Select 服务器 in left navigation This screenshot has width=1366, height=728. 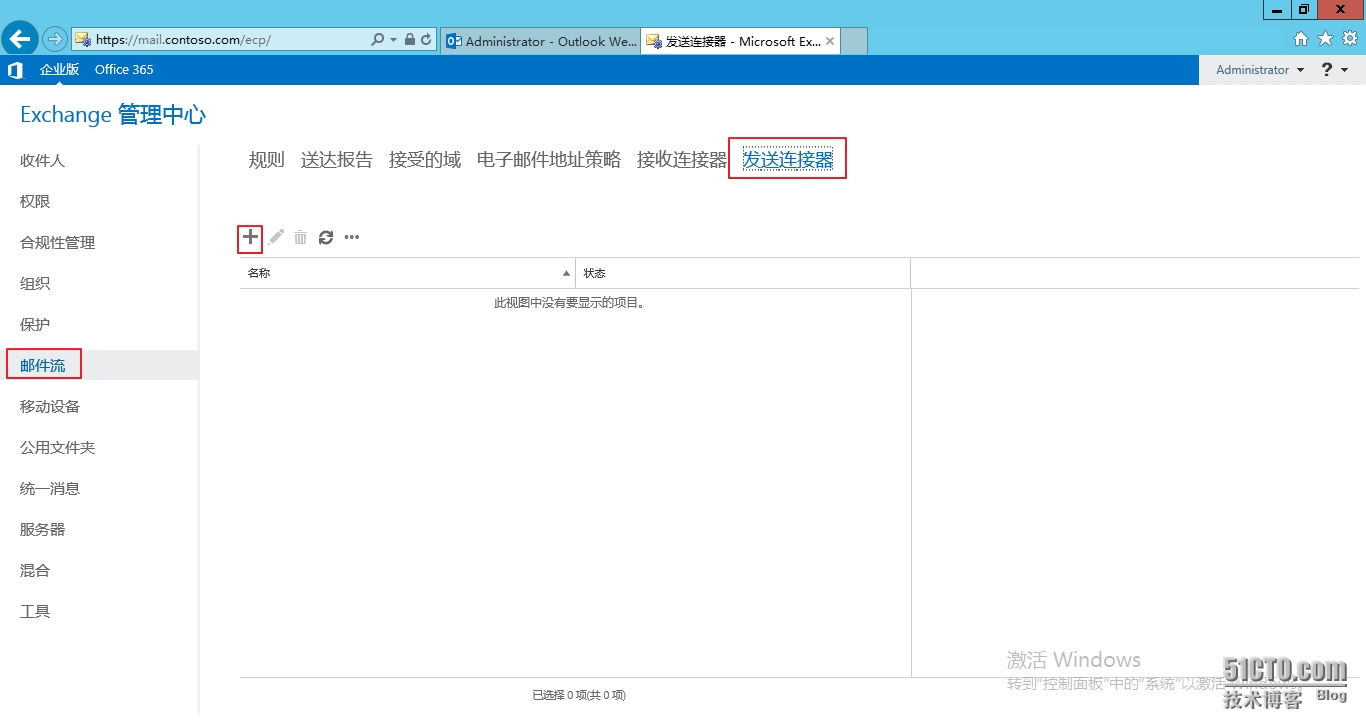point(43,530)
